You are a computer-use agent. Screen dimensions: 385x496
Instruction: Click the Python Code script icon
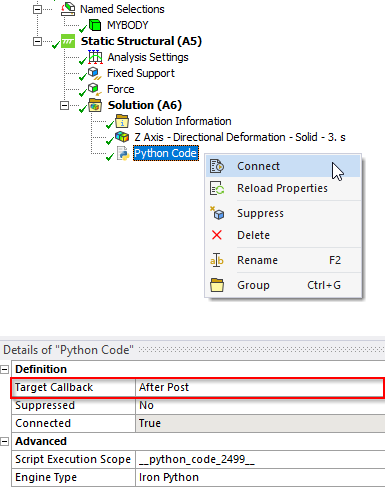[123, 153]
